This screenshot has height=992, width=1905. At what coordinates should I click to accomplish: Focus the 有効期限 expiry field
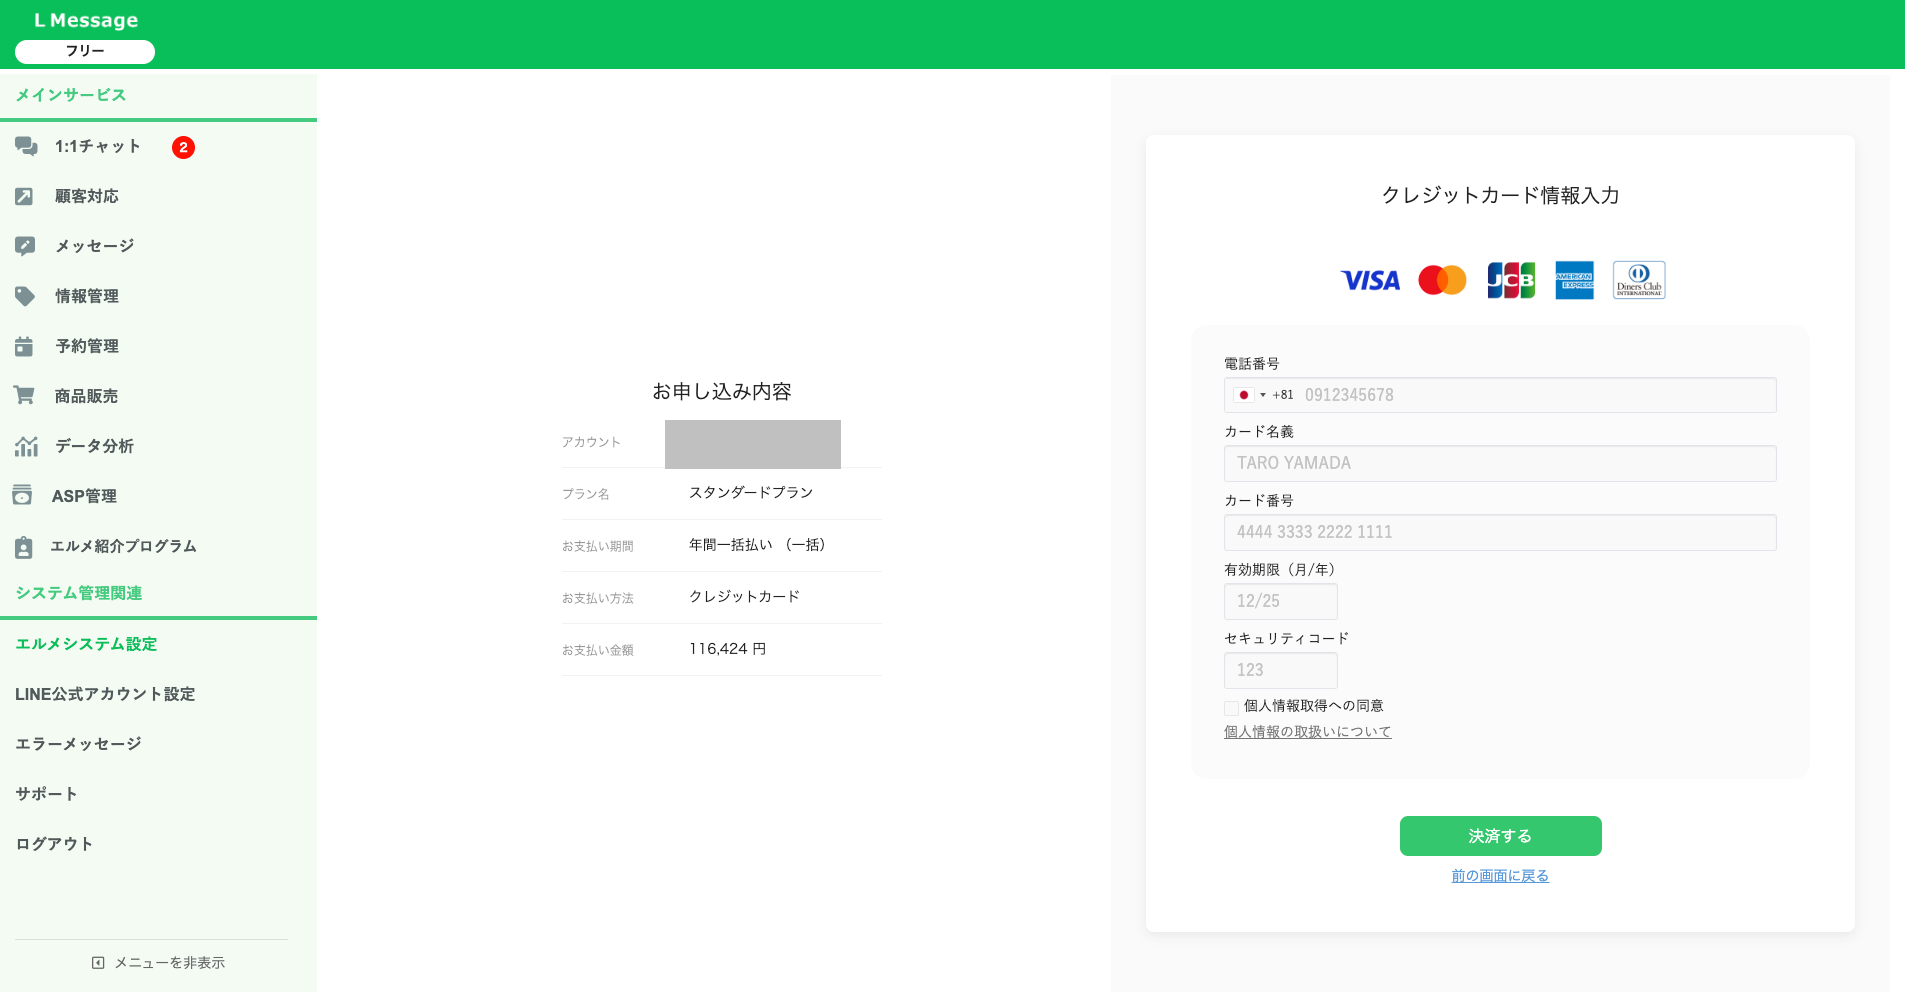click(1280, 601)
